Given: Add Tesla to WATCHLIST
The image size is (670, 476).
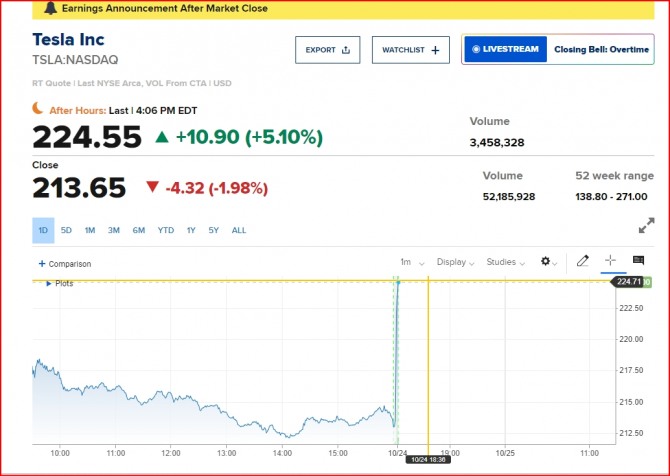Looking at the screenshot, I should (411, 50).
